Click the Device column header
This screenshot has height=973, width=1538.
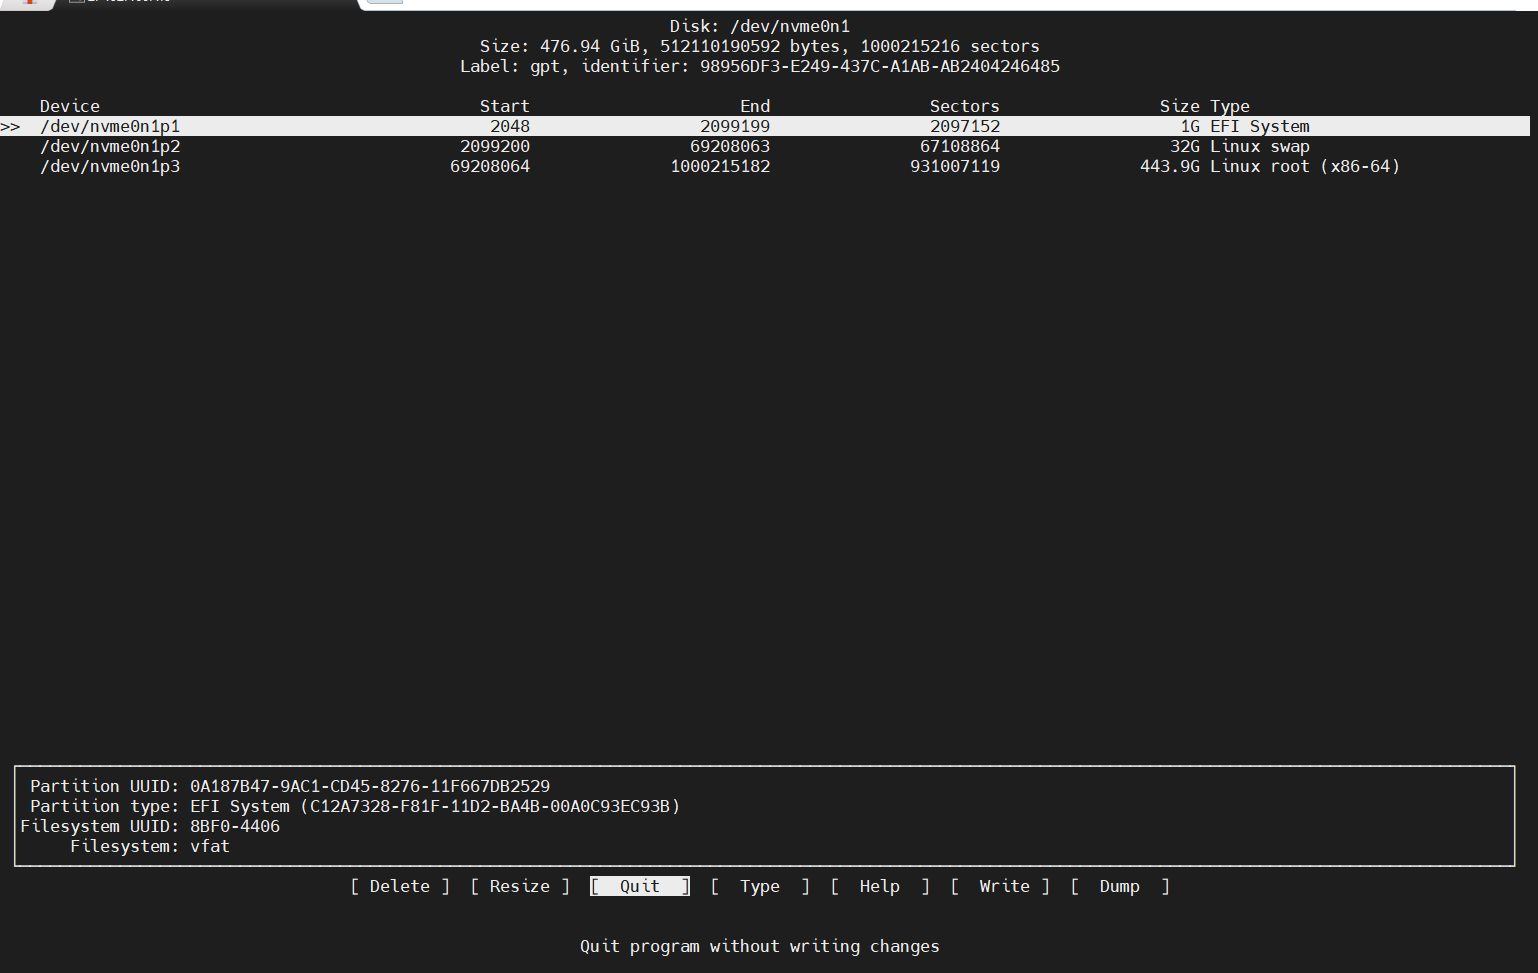click(70, 106)
